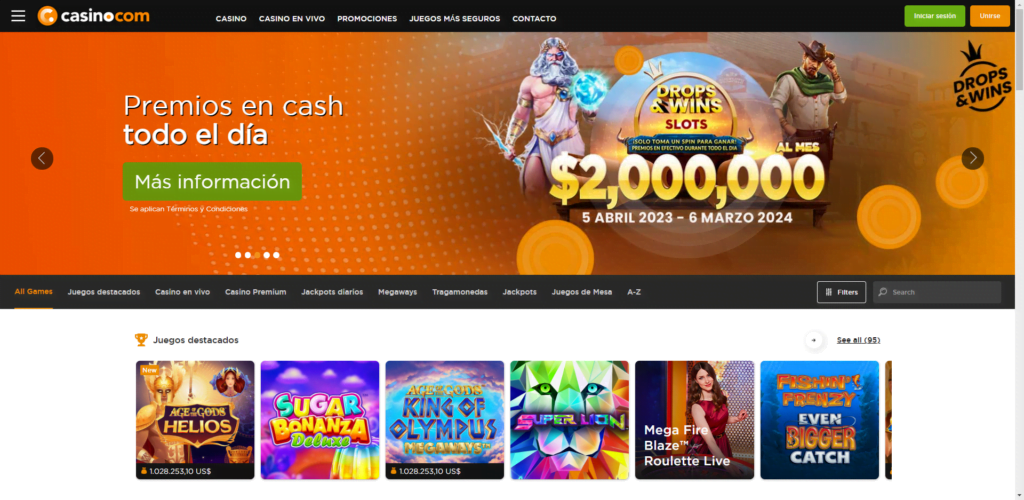Click the magnifier icon in search box
The width and height of the screenshot is (1024, 500).
(883, 292)
